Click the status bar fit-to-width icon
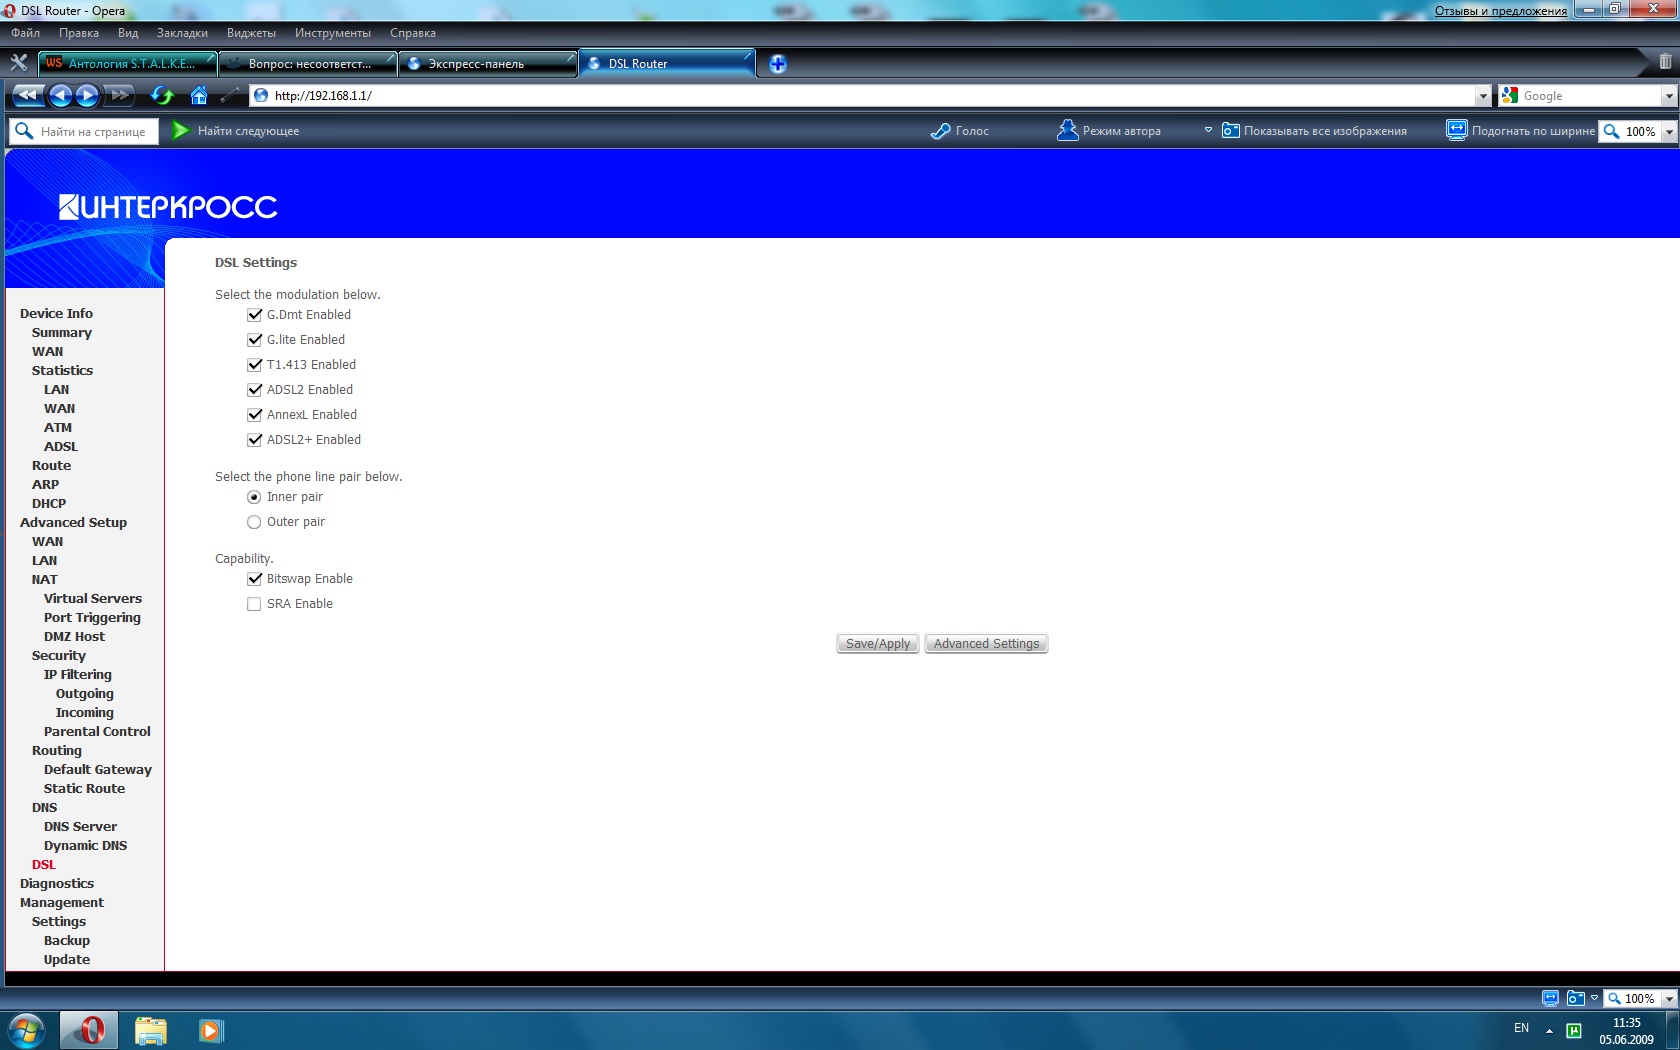 pos(1550,998)
